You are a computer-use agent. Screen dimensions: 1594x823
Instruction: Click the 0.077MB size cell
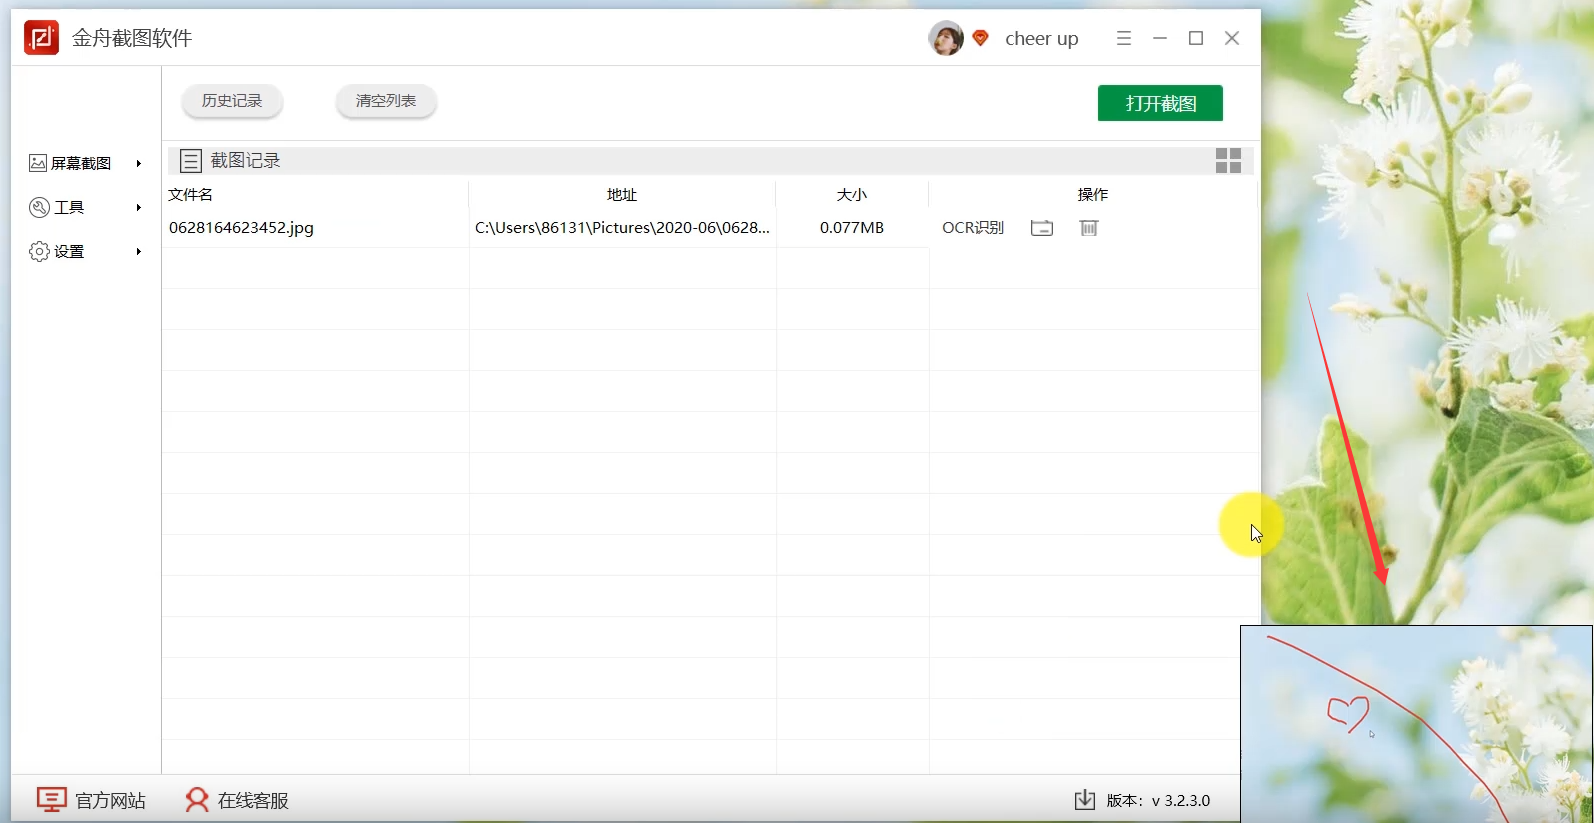pyautogui.click(x=852, y=228)
